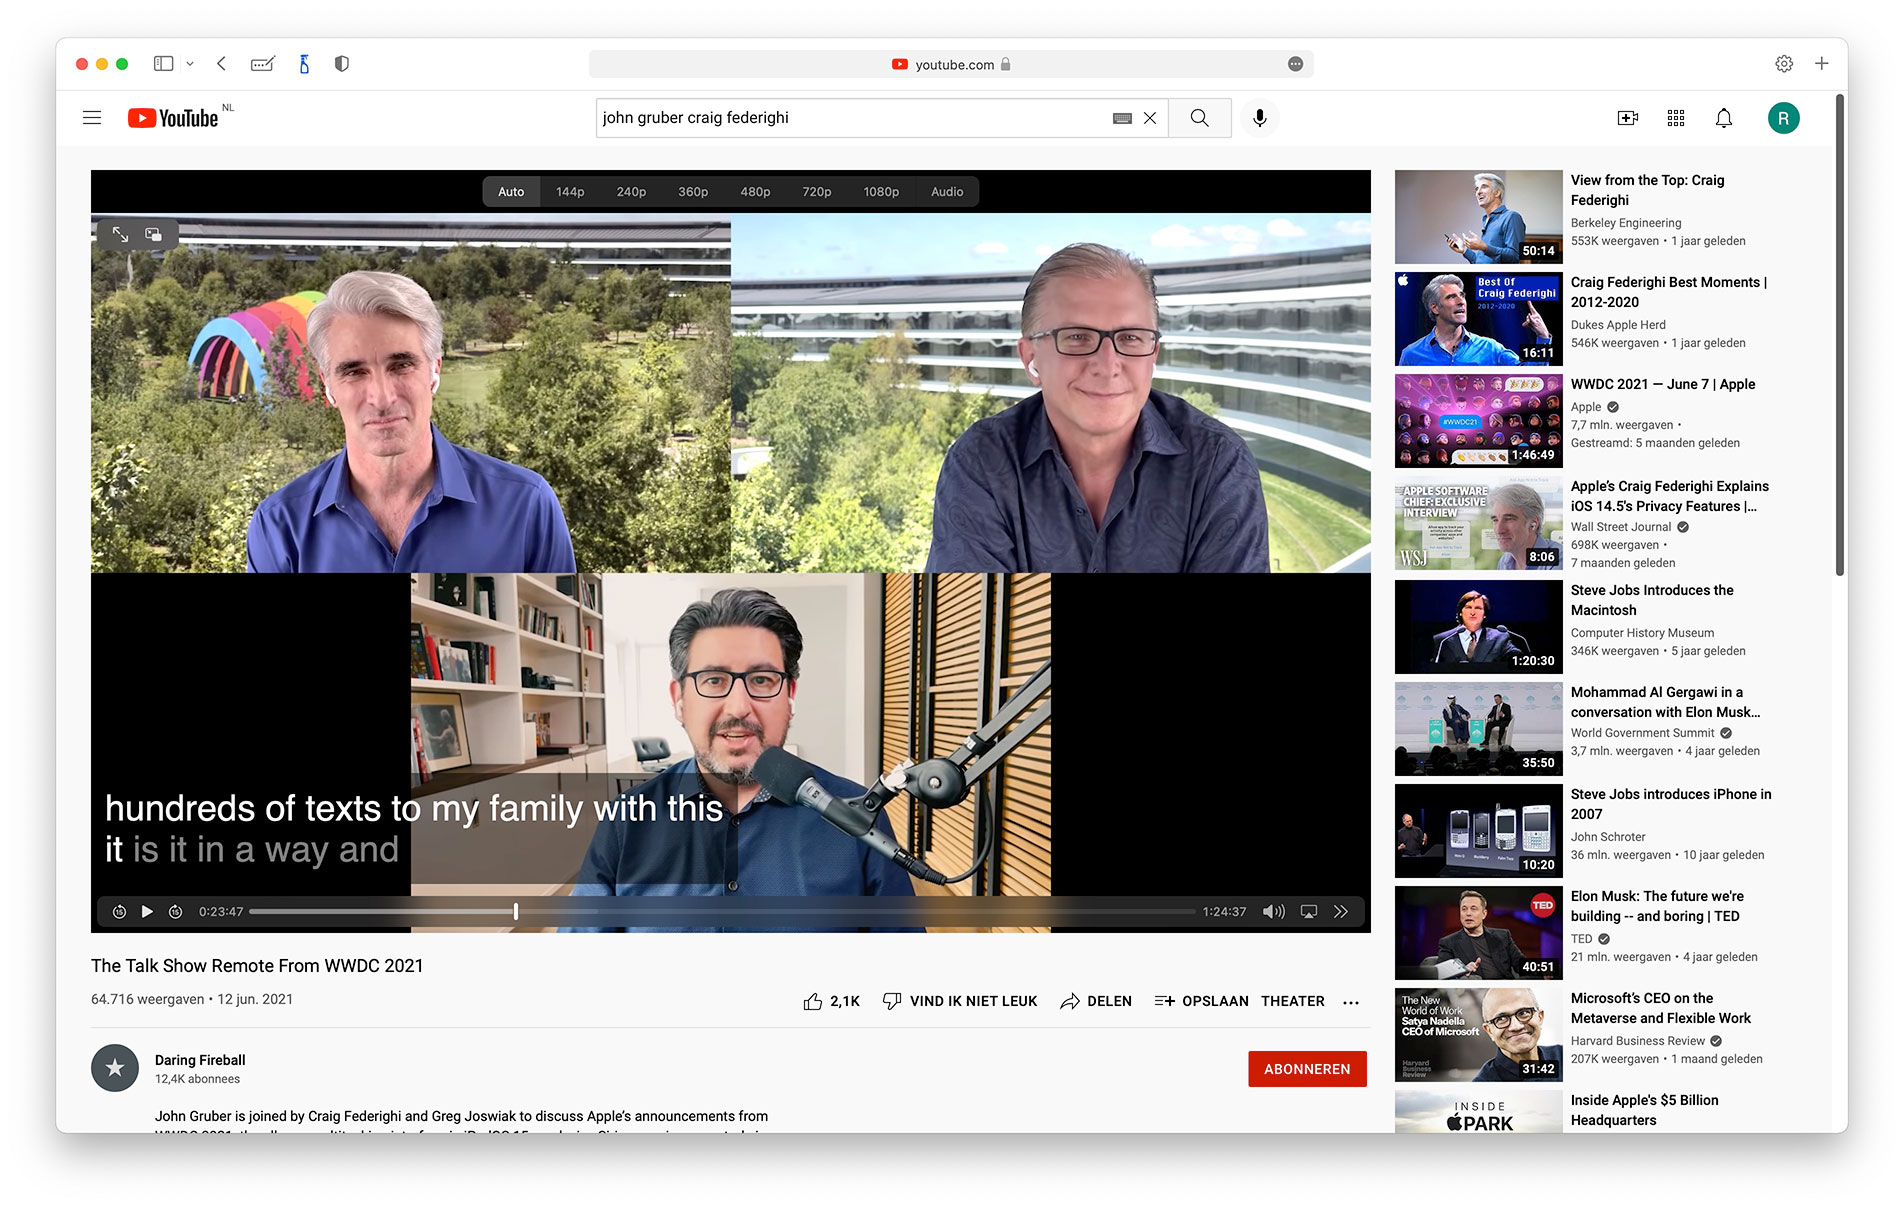This screenshot has height=1207, width=1904.
Task: Open iOS 14.5 Privacy Features WSJ thumbnail
Action: pos(1478,523)
